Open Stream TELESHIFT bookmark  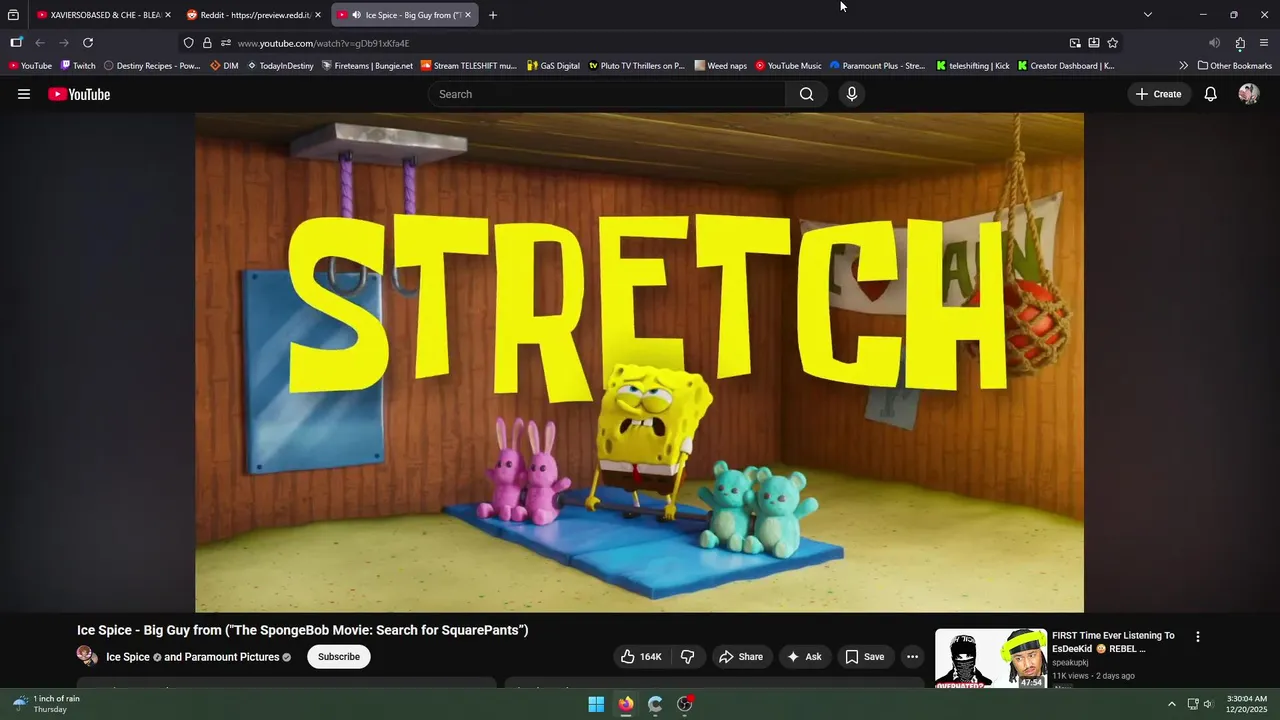coord(468,66)
